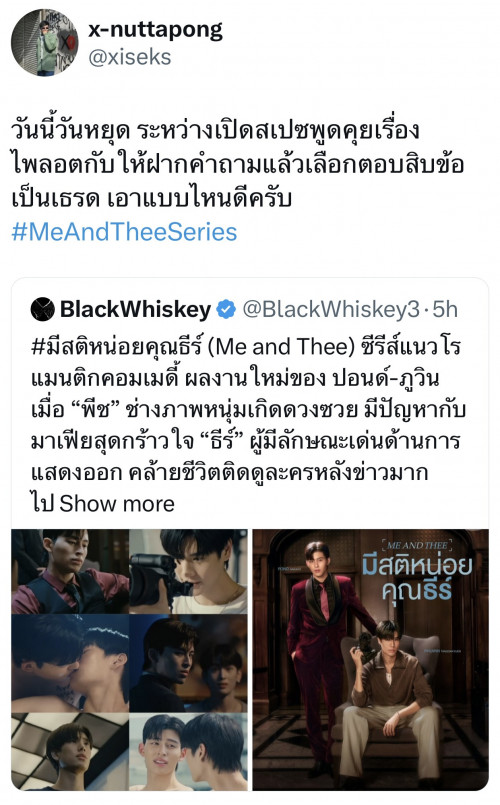Open the Me and Thee poster image
The image size is (500, 805).
point(371,660)
